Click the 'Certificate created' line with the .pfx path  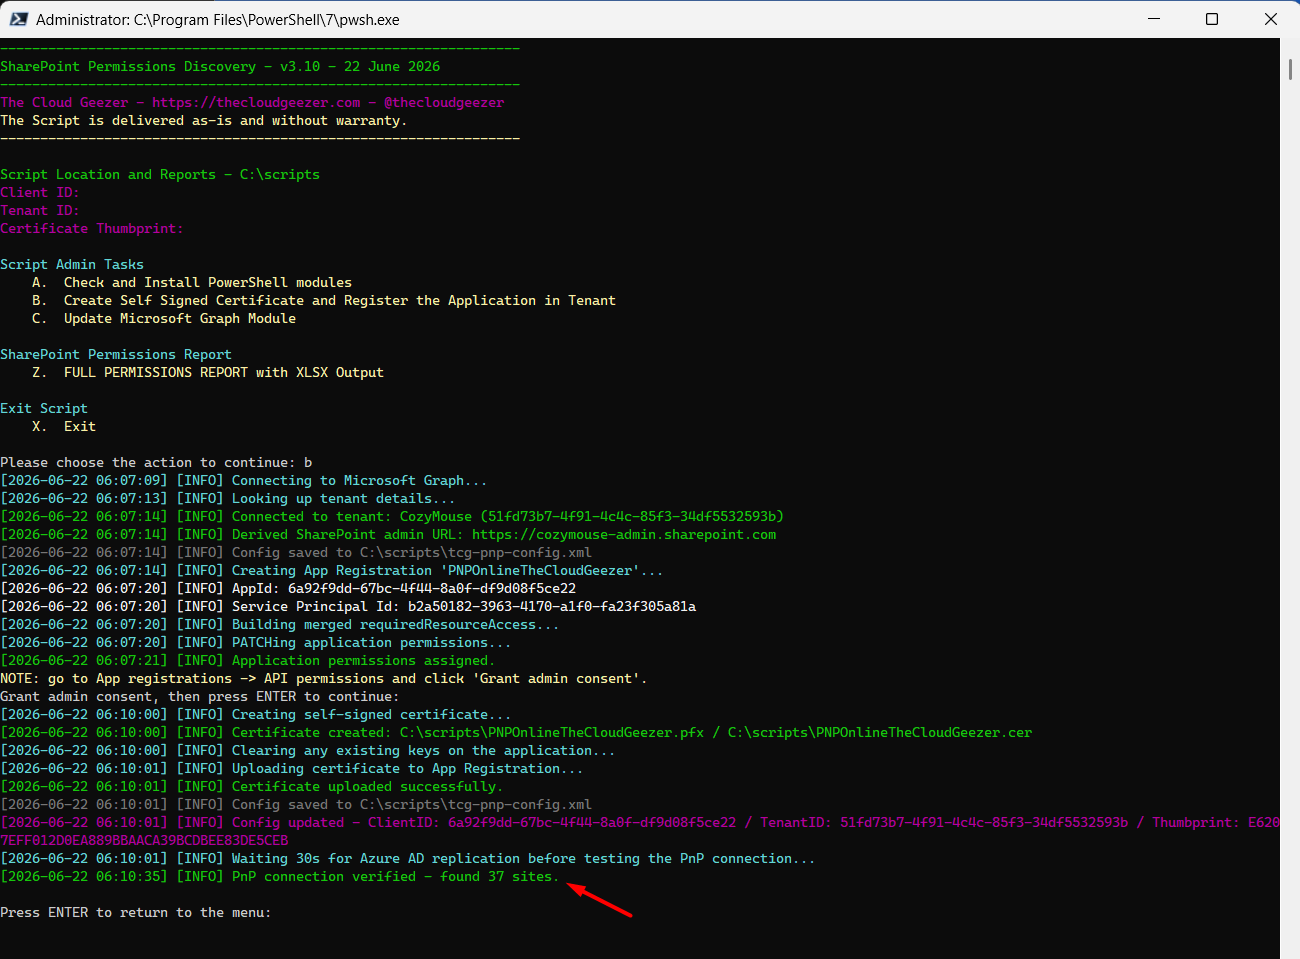[516, 732]
